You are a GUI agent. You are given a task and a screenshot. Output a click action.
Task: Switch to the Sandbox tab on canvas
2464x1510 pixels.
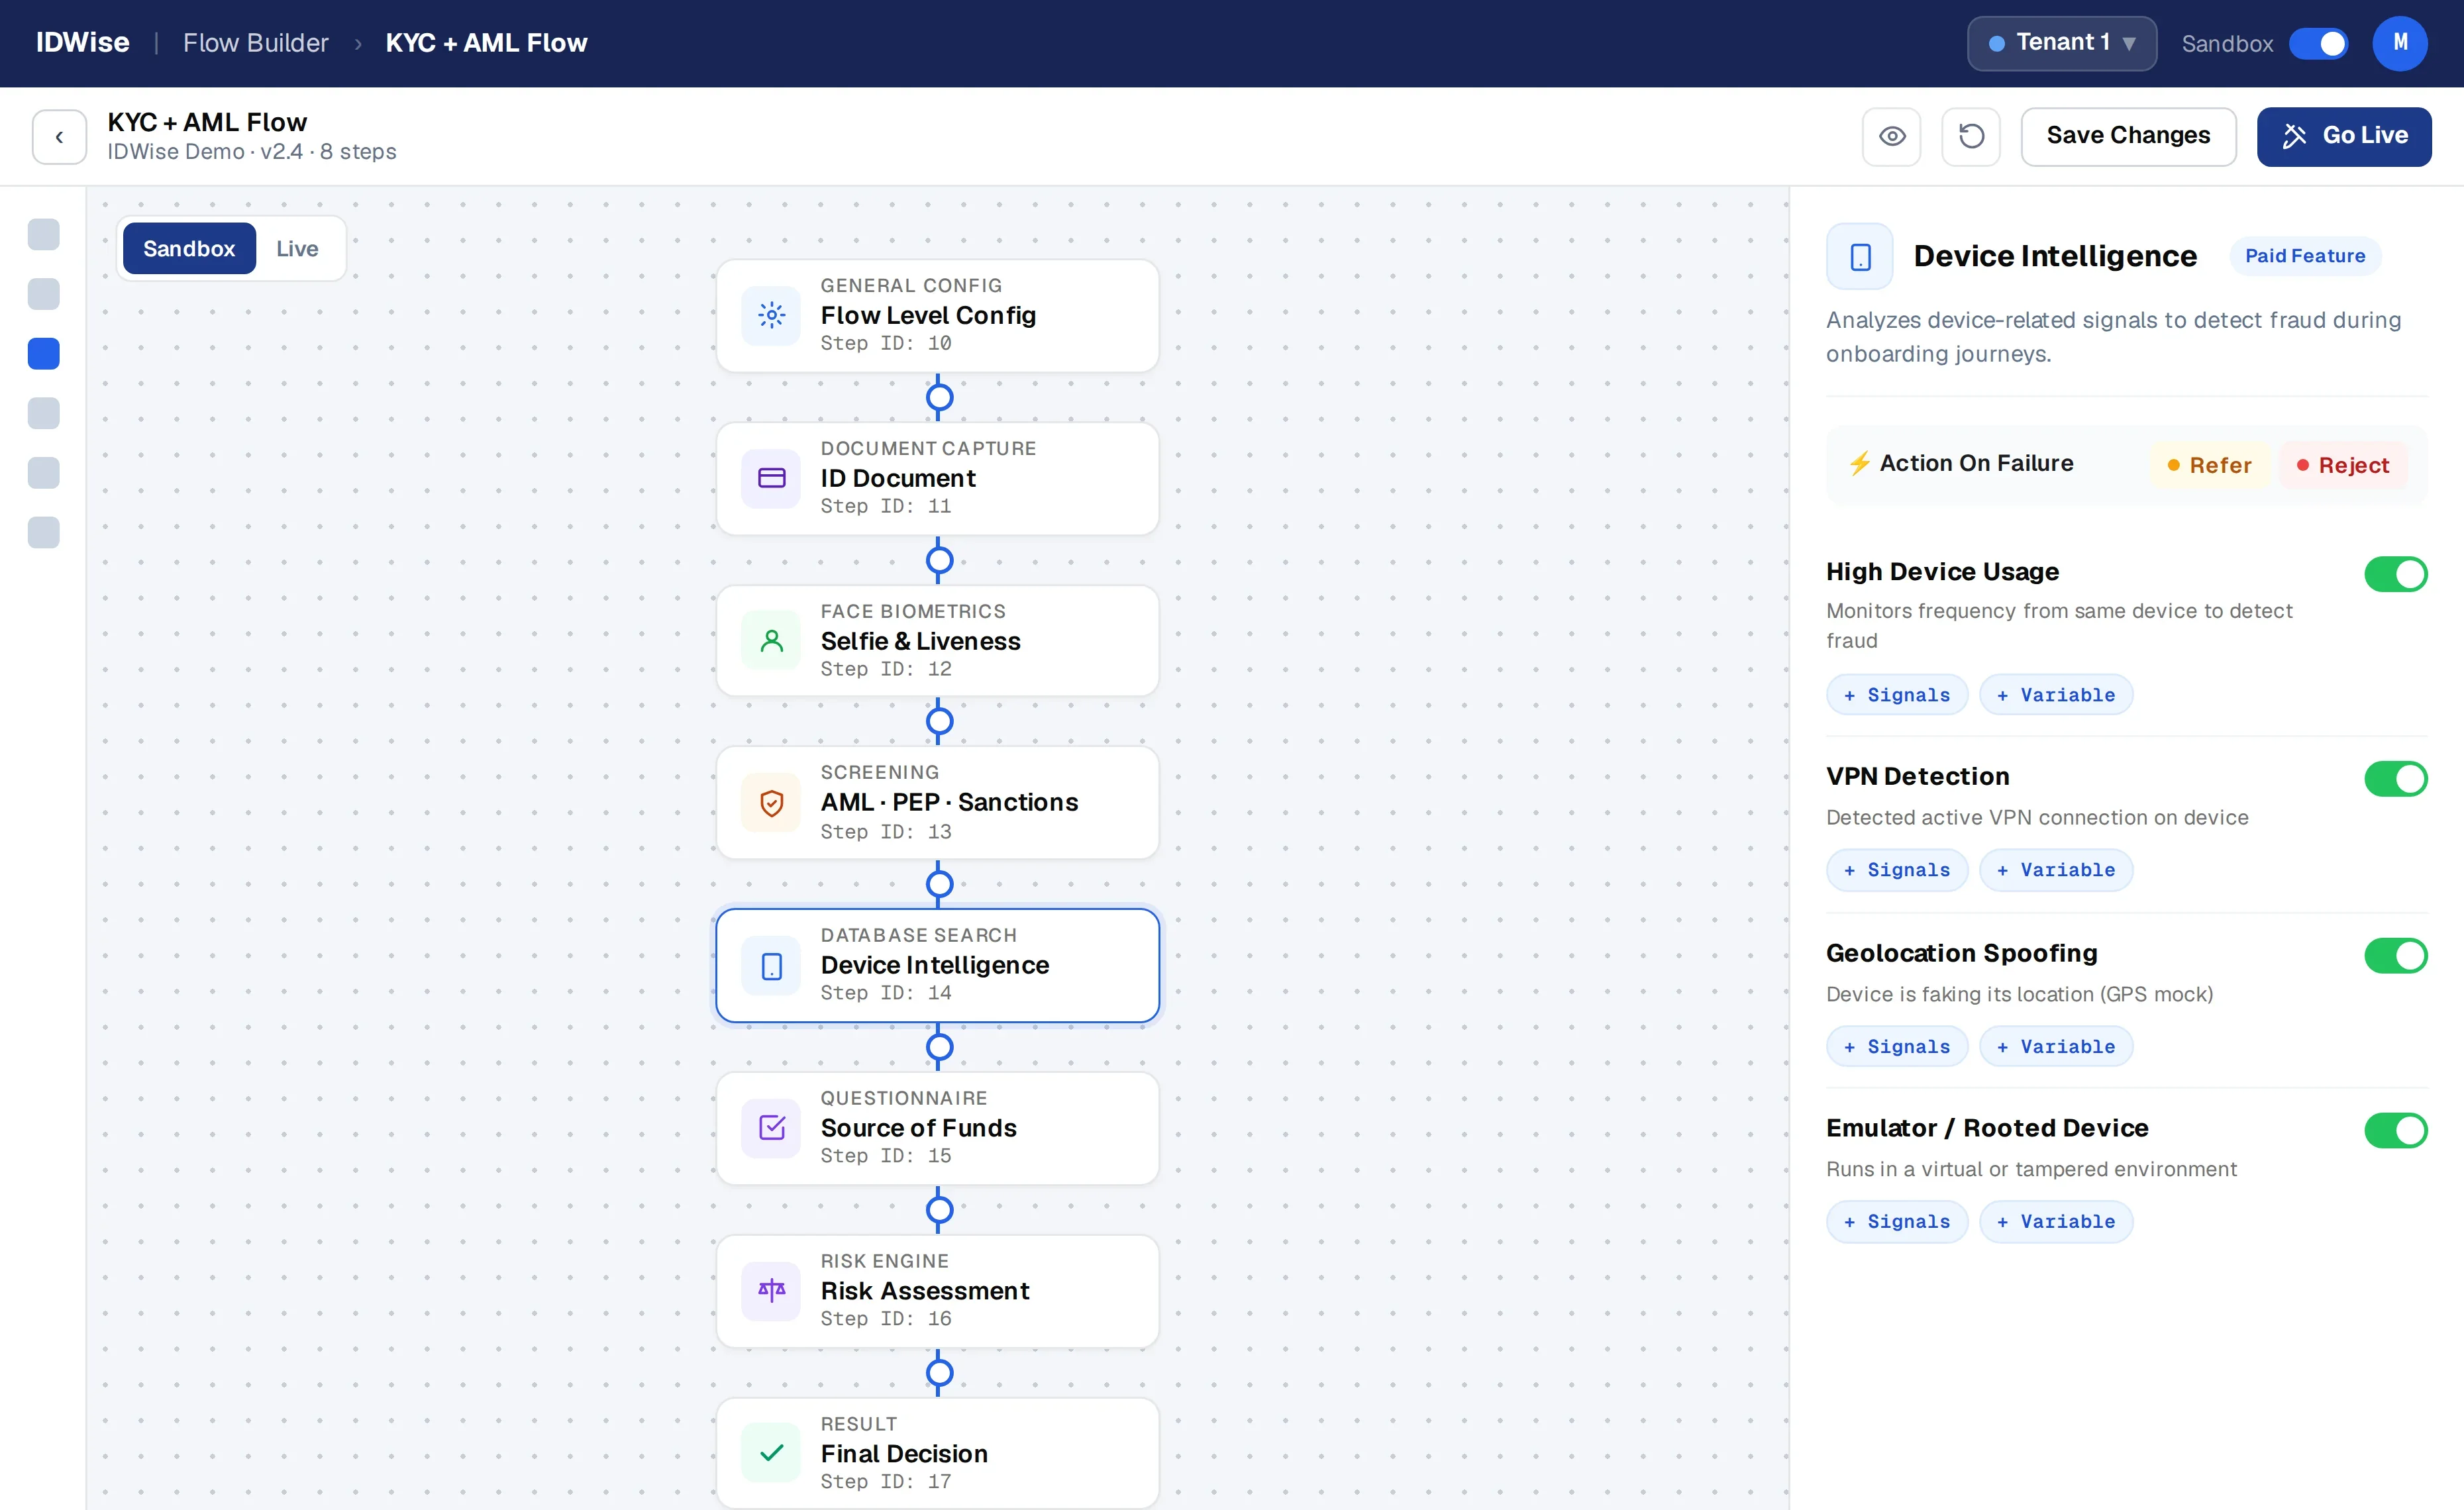coord(189,248)
